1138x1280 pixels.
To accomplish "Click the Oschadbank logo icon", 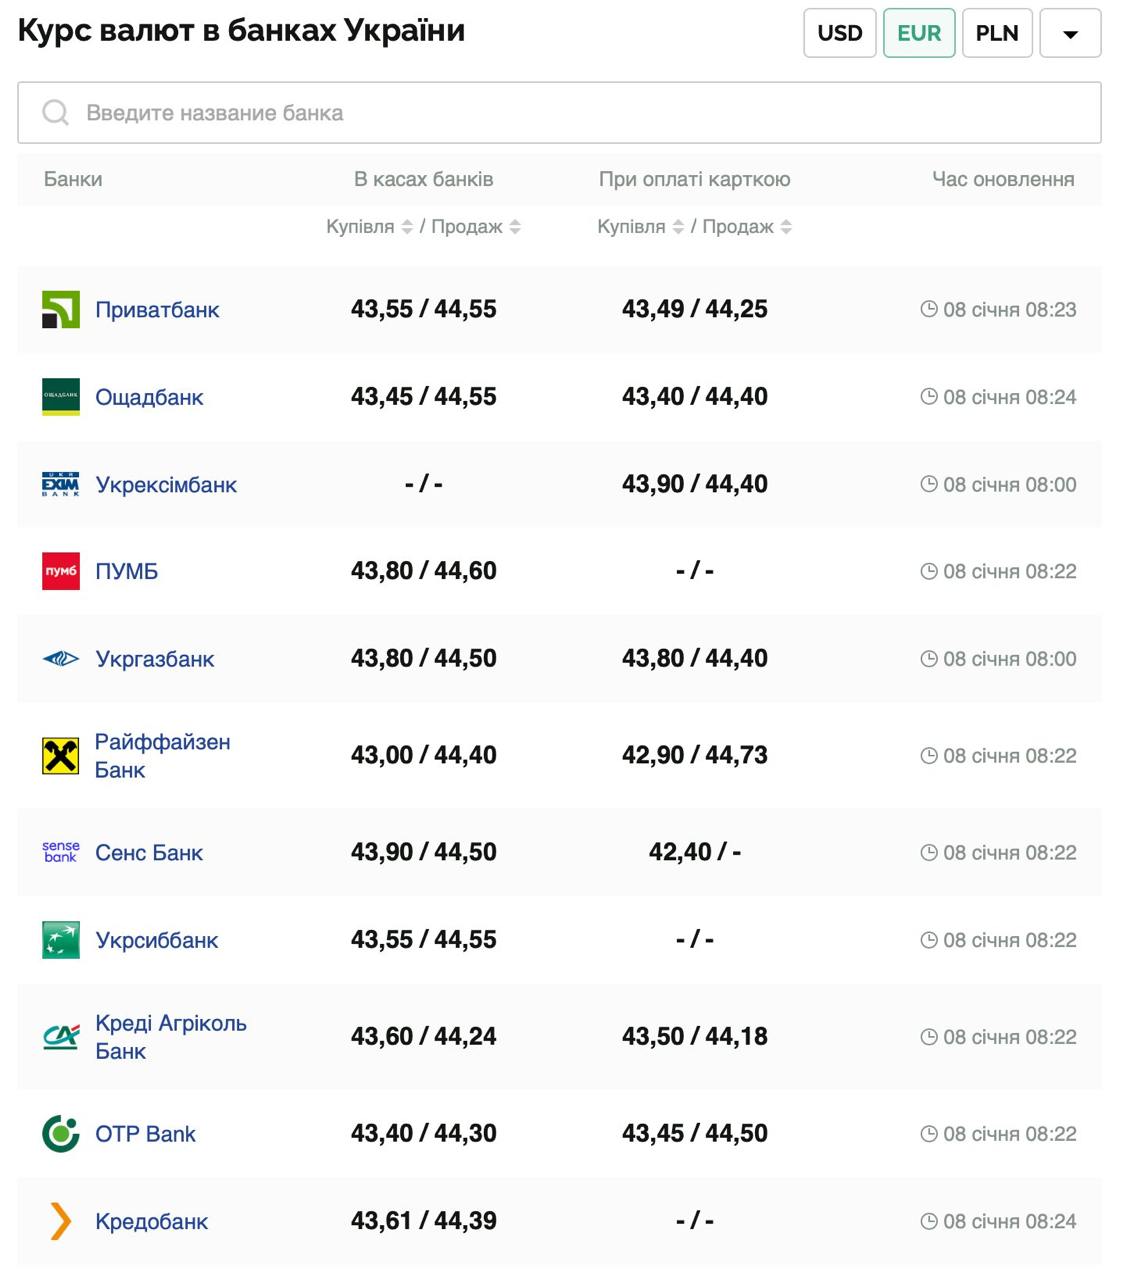I will coord(60,397).
